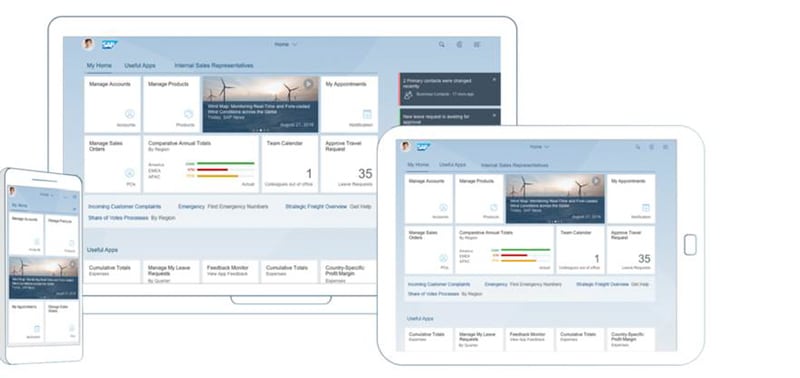The image size is (800, 378).
Task: Click the user avatar on the laptop screen
Action: (x=88, y=44)
